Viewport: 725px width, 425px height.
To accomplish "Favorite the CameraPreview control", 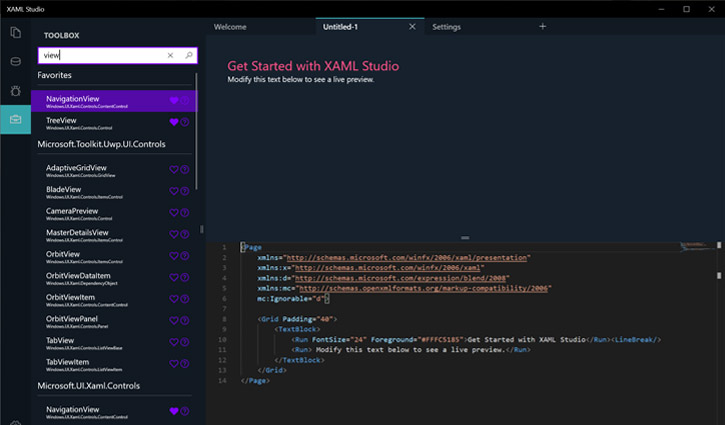I will coord(174,213).
